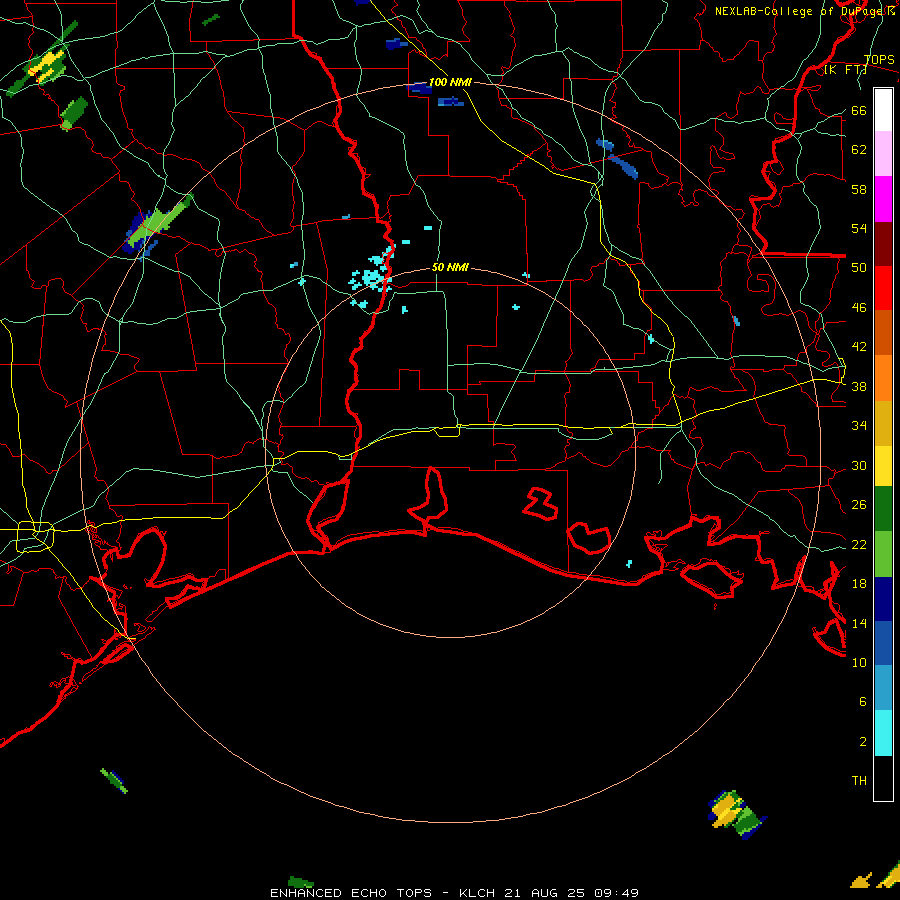Click the (K FT) units label
This screenshot has height=900, width=900.
pos(845,69)
